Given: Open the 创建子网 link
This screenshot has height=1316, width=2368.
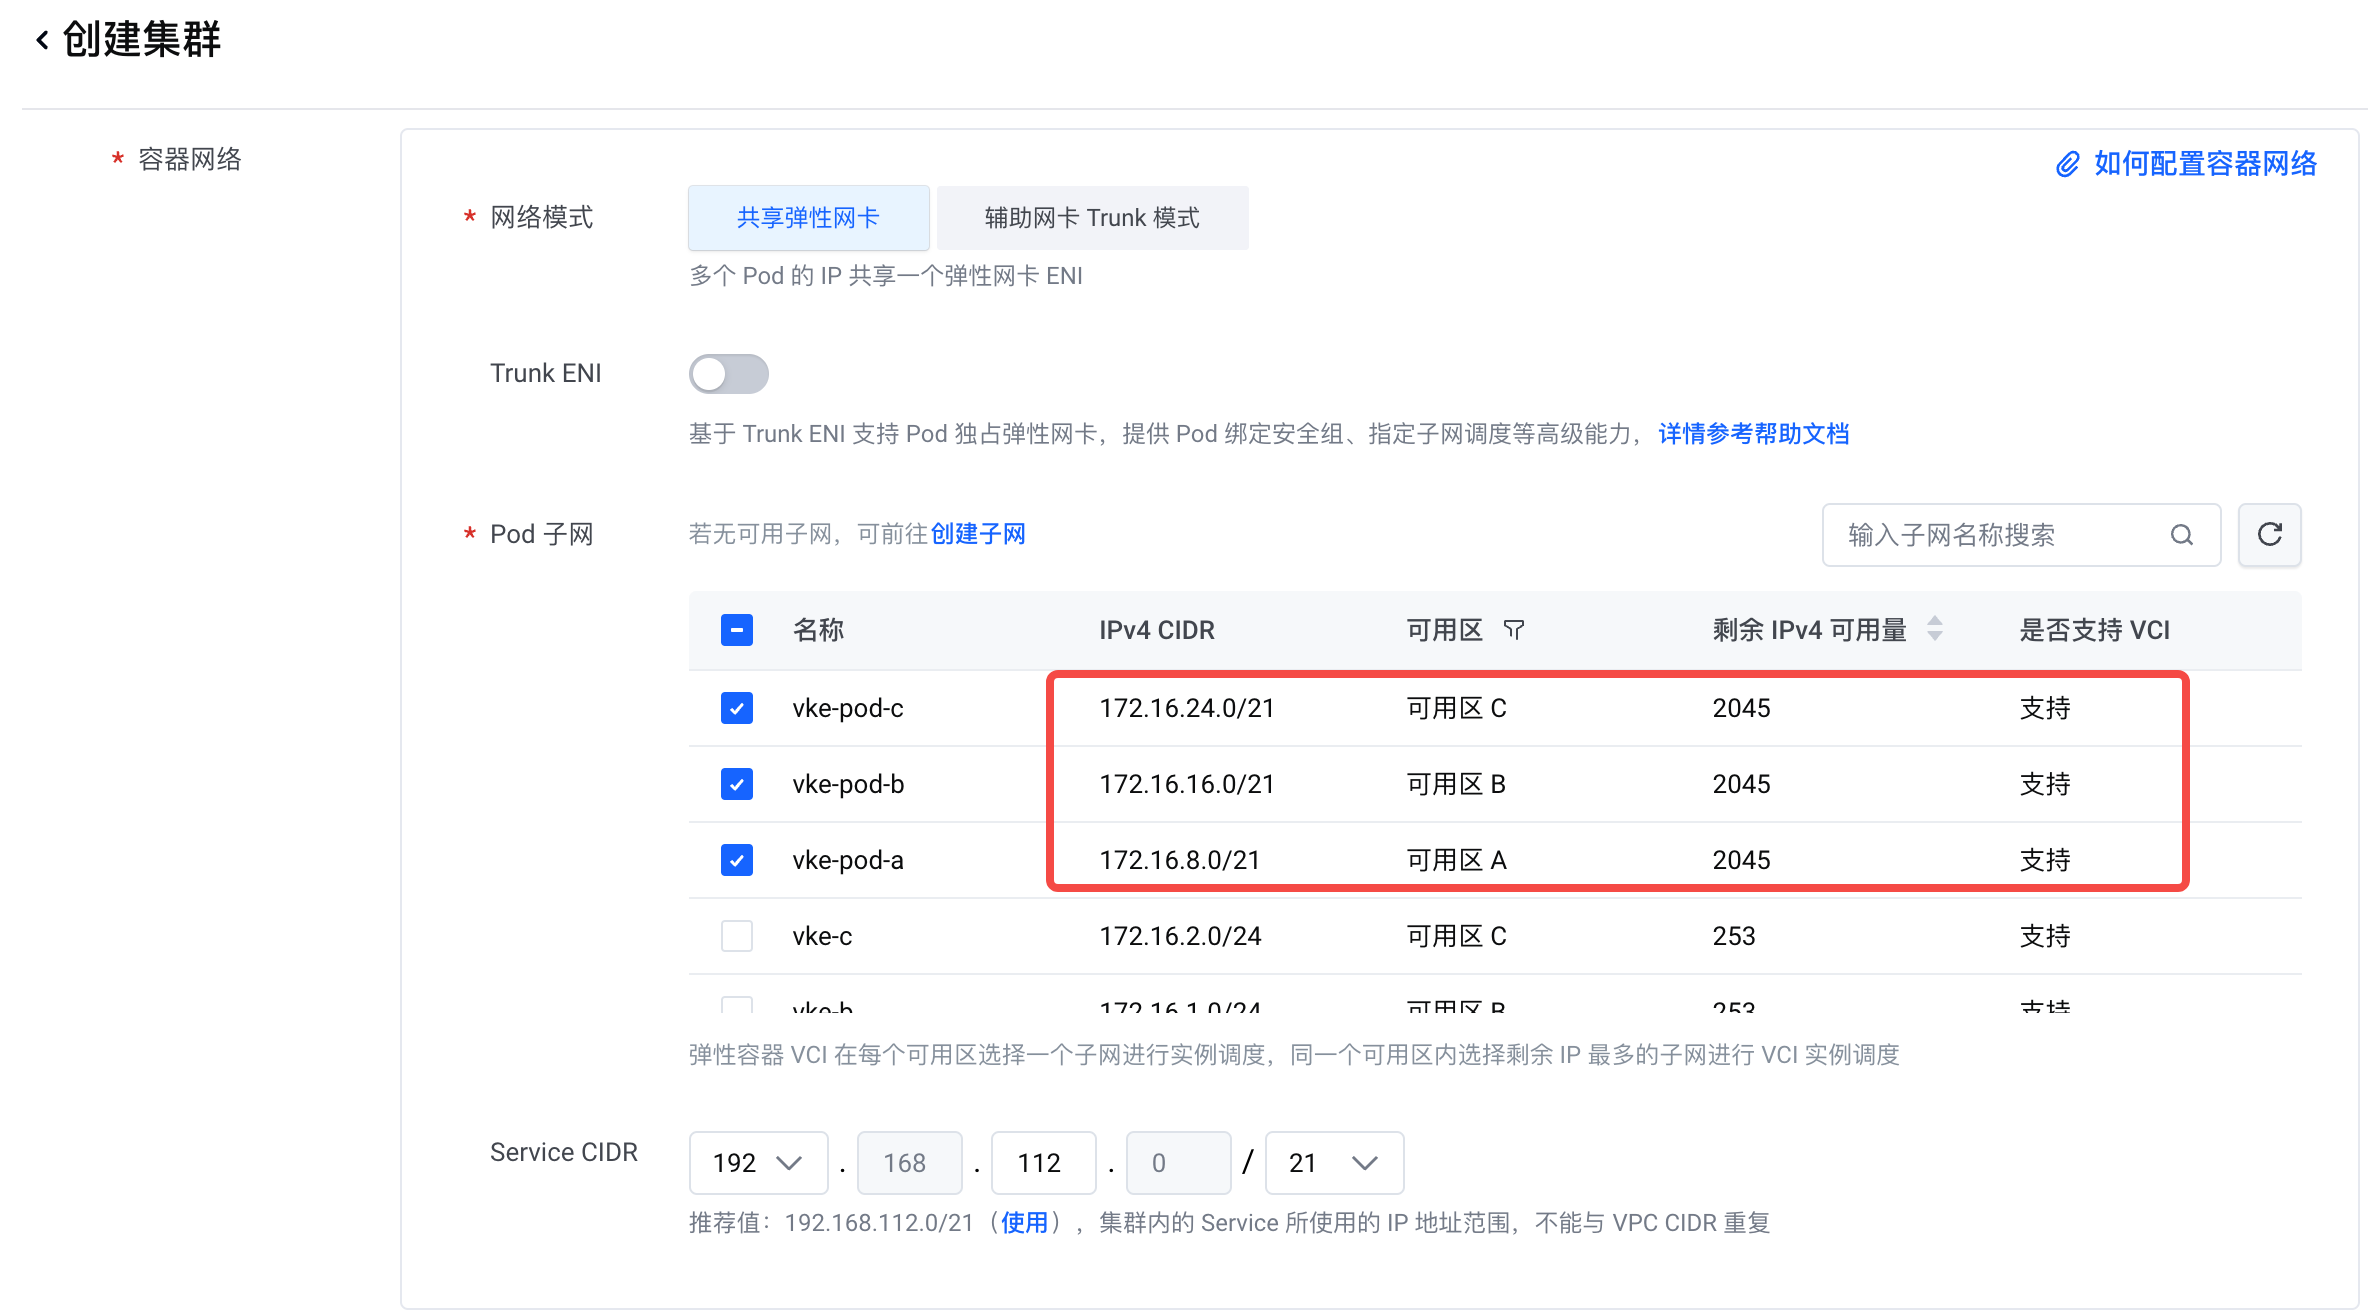Looking at the screenshot, I should (x=978, y=534).
